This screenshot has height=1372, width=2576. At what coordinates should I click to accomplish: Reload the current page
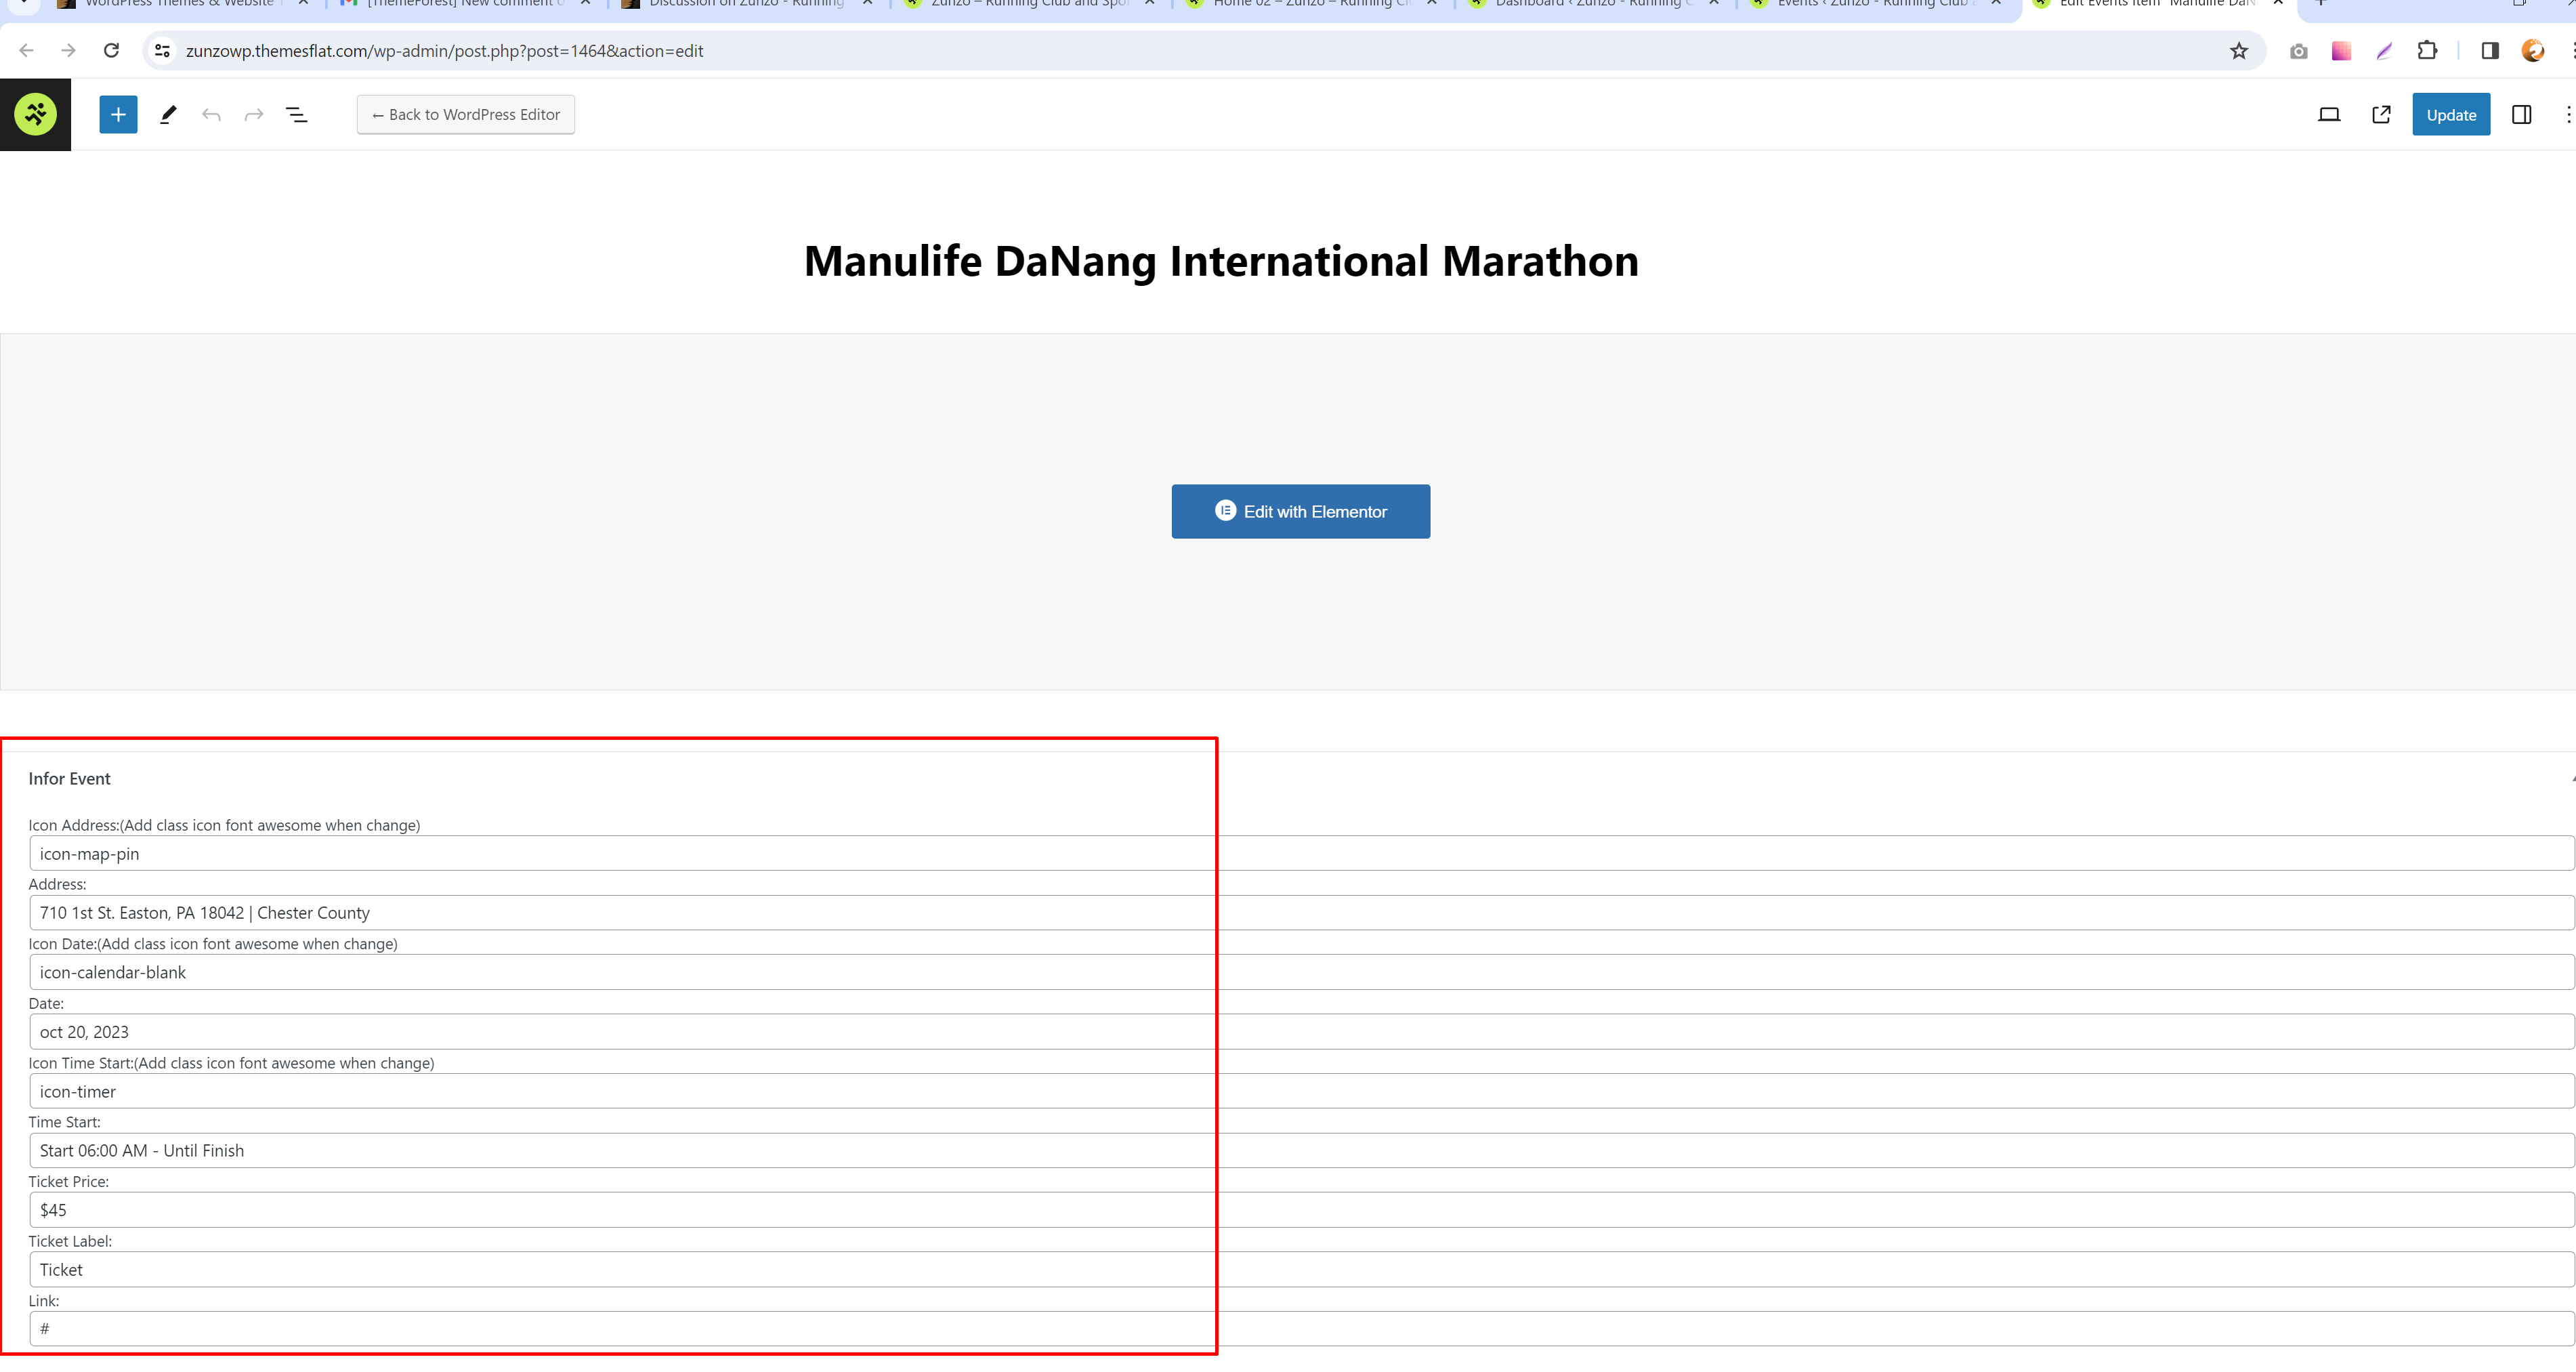111,51
